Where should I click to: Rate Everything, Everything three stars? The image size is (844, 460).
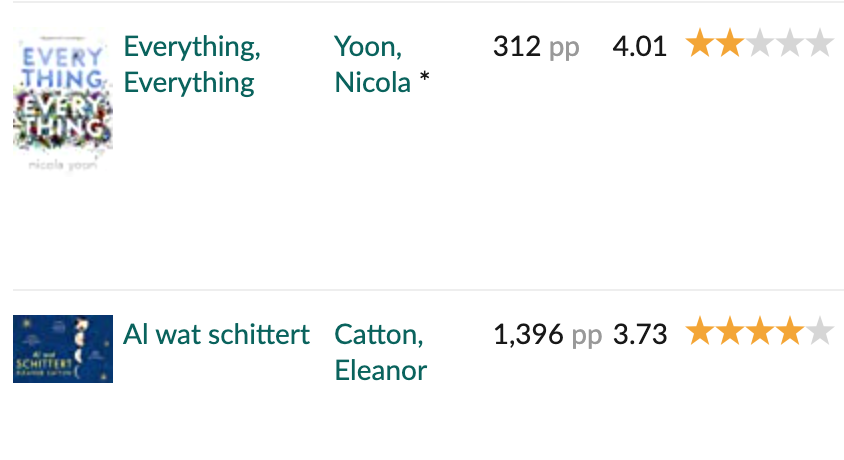click(x=760, y=45)
